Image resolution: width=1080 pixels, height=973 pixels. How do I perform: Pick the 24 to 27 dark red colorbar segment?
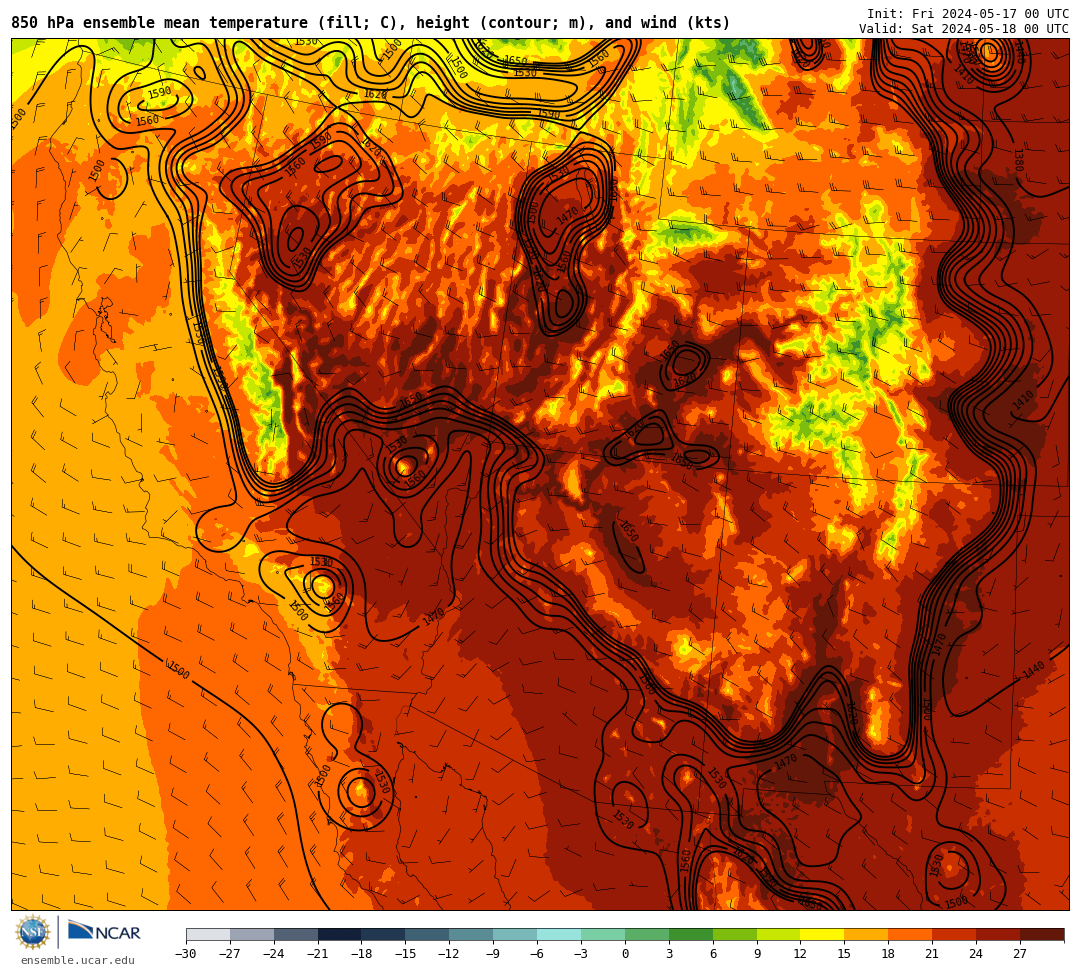click(x=998, y=934)
